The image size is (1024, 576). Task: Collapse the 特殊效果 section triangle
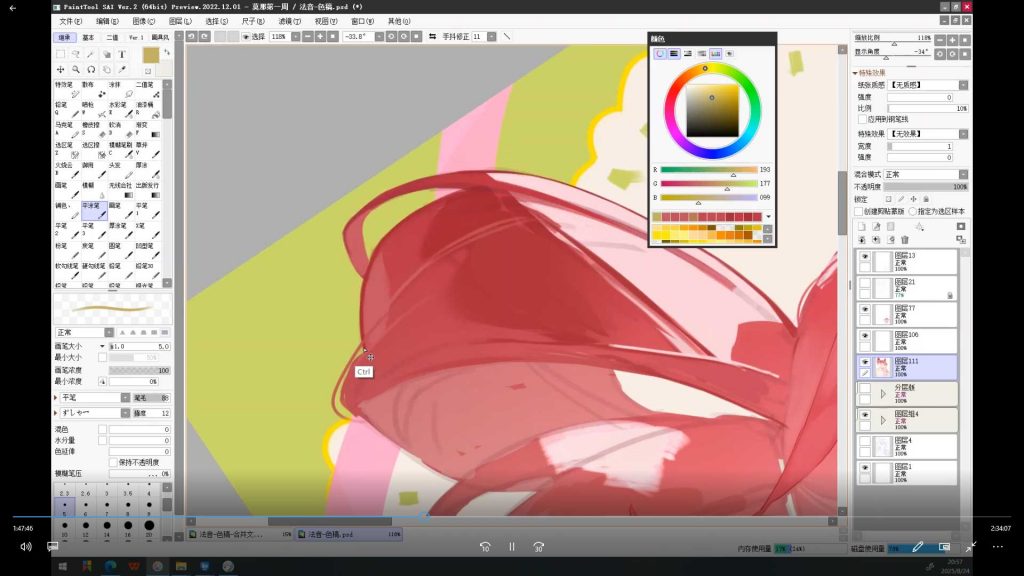click(x=856, y=73)
